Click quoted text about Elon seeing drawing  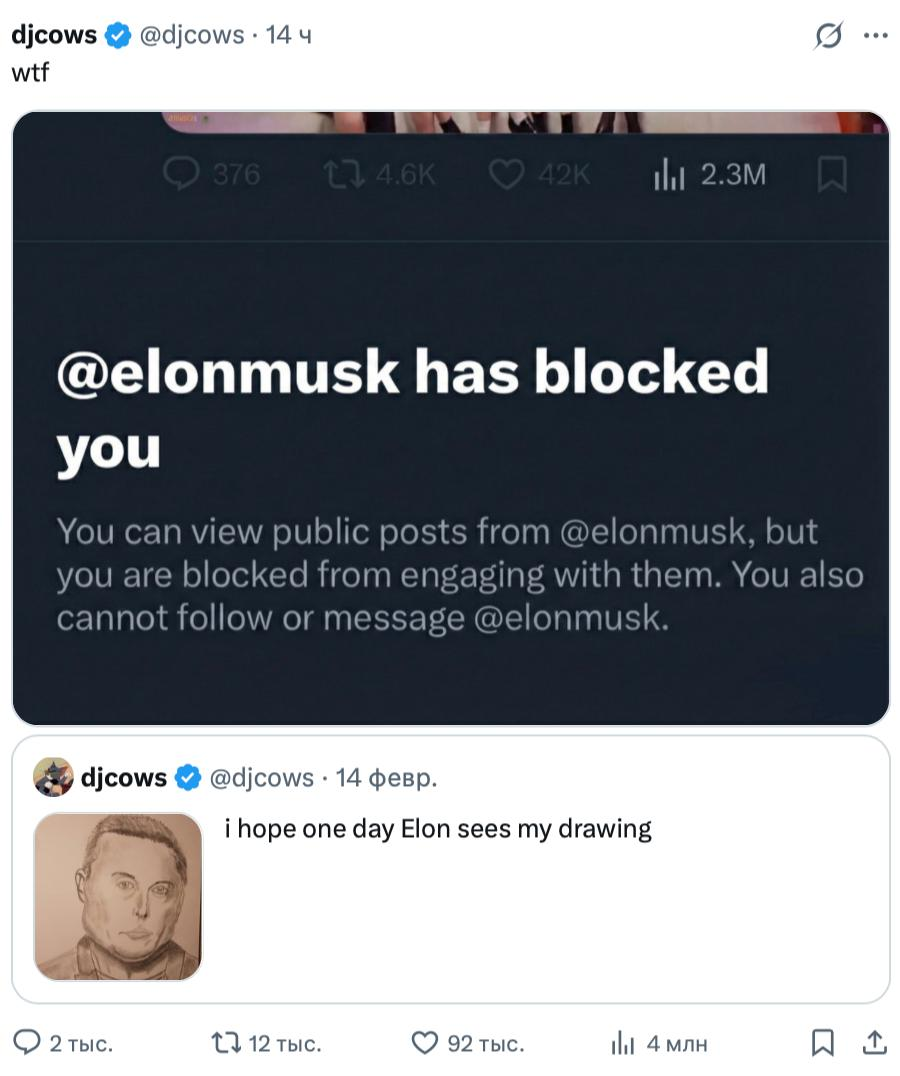point(437,828)
